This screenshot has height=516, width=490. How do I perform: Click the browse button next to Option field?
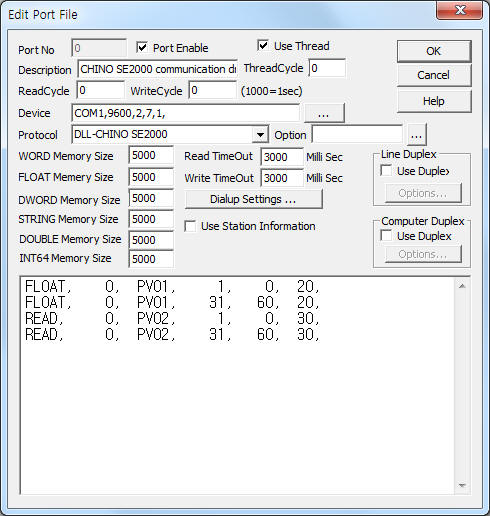pyautogui.click(x=416, y=135)
